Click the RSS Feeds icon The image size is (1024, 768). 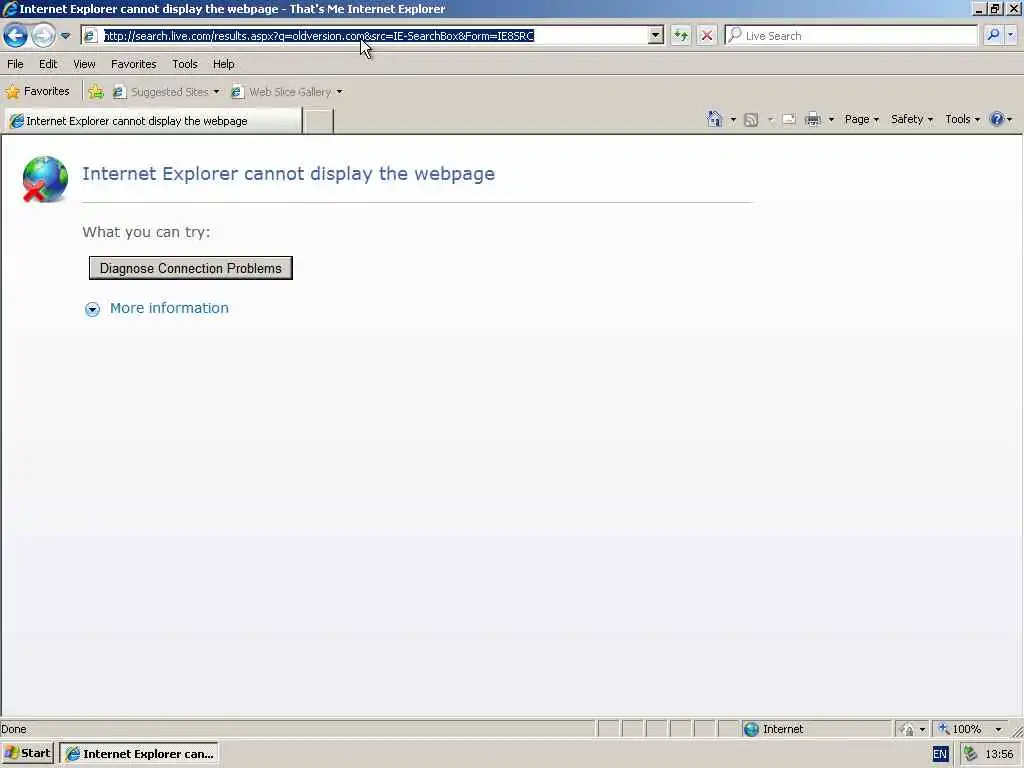751,120
